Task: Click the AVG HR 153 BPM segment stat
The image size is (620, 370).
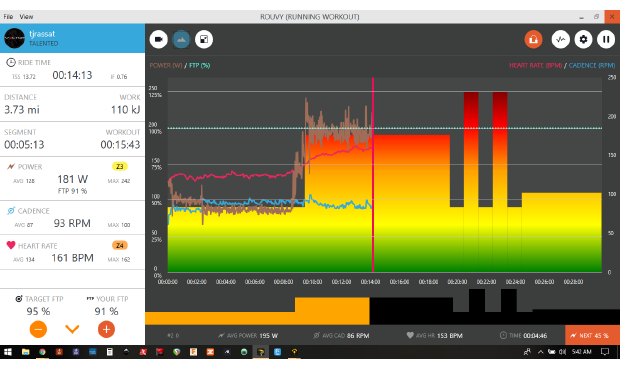Action: pos(435,336)
